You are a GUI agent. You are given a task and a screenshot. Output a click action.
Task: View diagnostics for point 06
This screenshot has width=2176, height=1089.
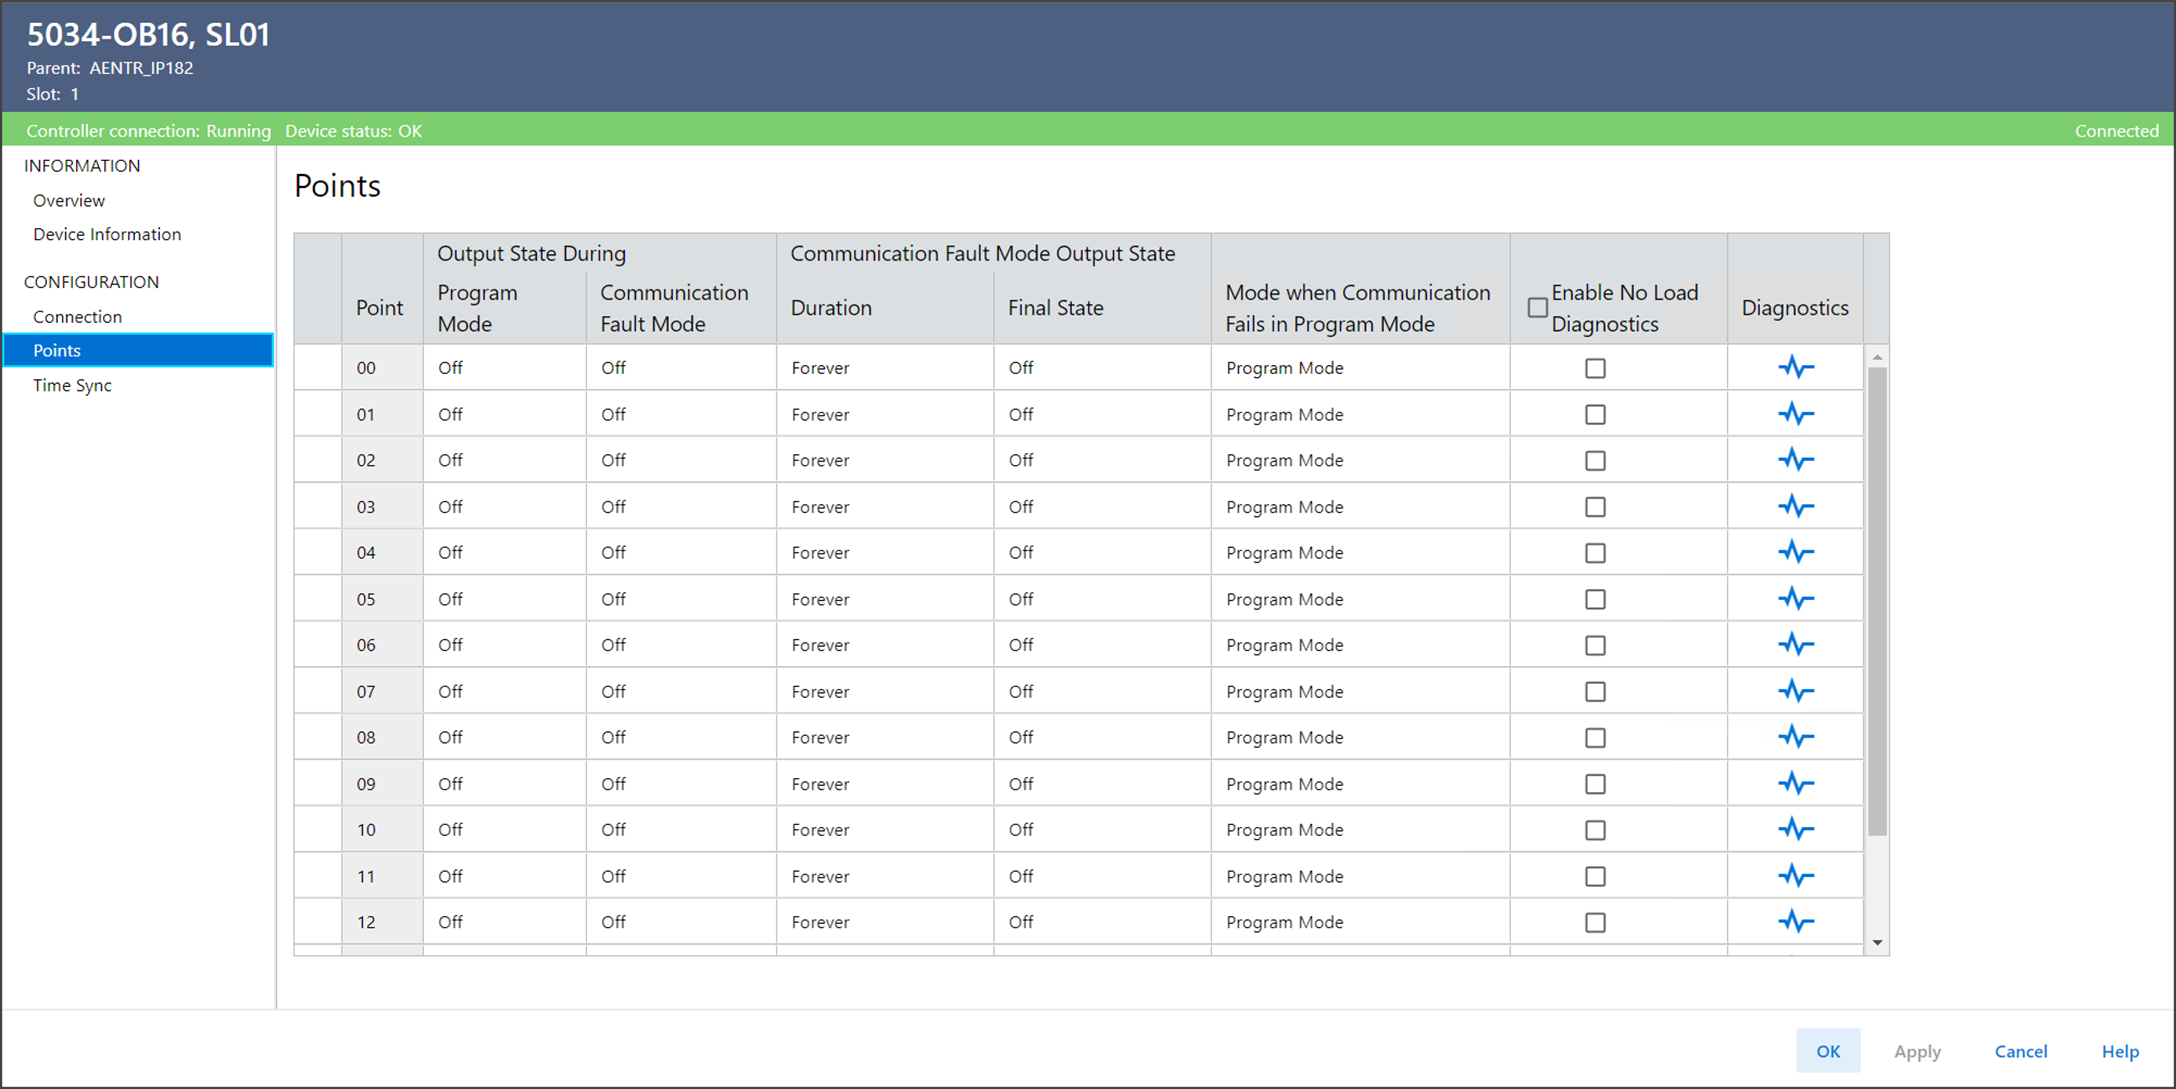(x=1795, y=645)
